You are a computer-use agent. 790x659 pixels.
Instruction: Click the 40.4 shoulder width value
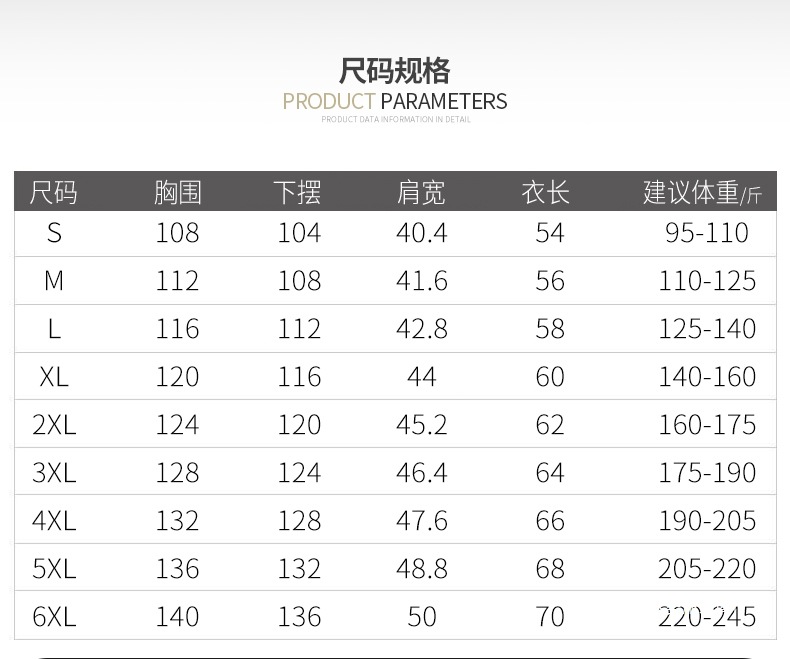(421, 233)
